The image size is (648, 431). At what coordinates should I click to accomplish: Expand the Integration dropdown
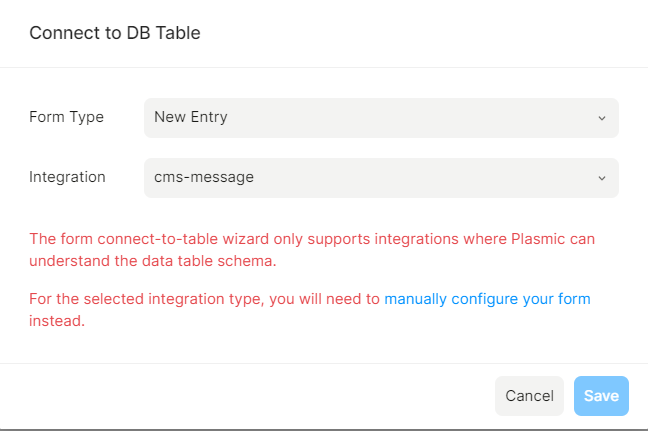(381, 178)
